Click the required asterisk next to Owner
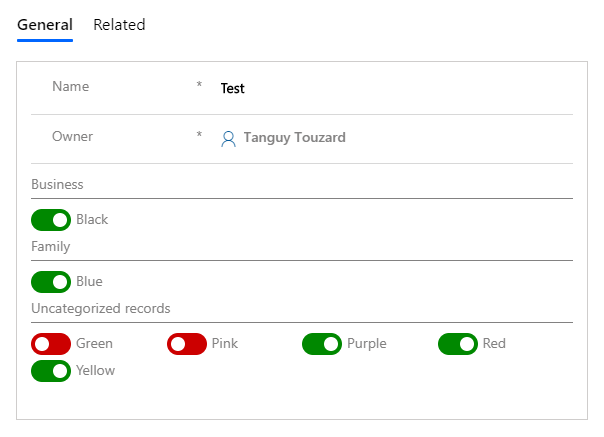Viewport: 604px width, 437px height. [x=199, y=136]
